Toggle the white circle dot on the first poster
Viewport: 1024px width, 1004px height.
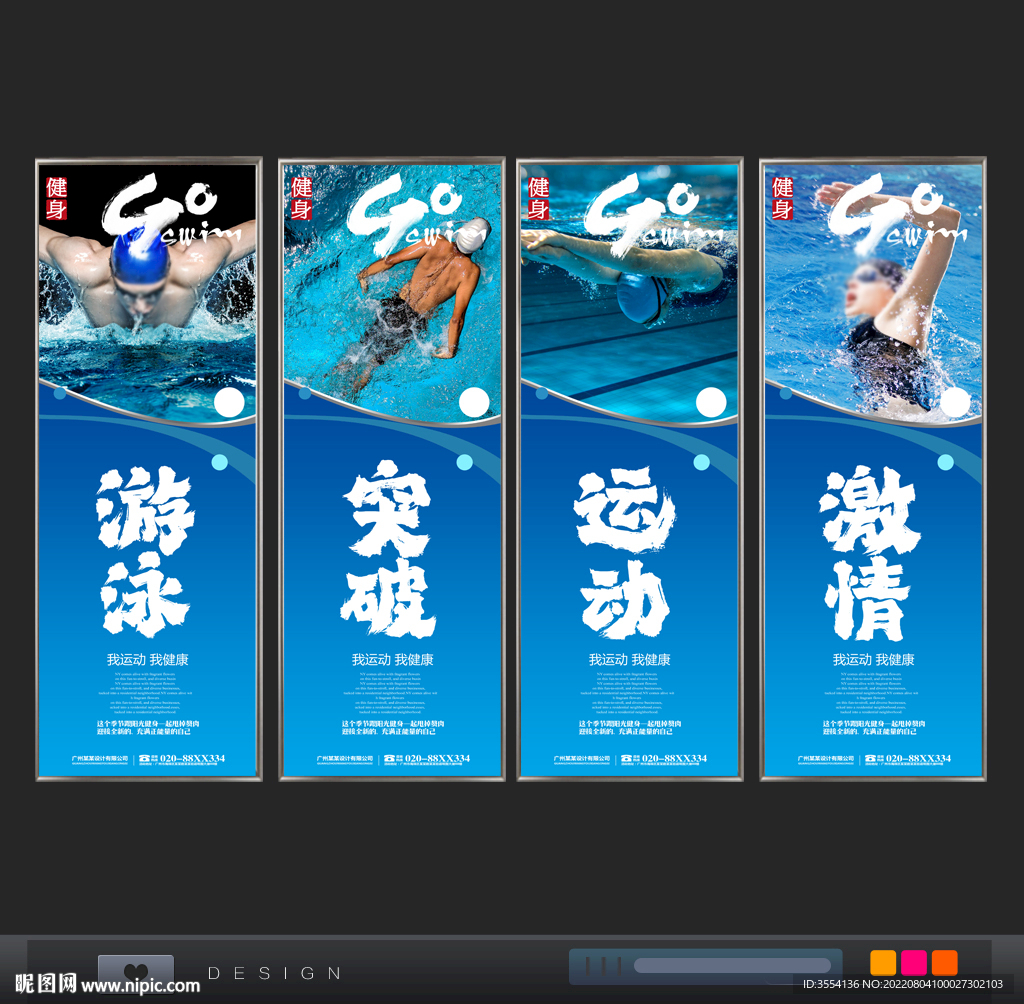click(228, 401)
